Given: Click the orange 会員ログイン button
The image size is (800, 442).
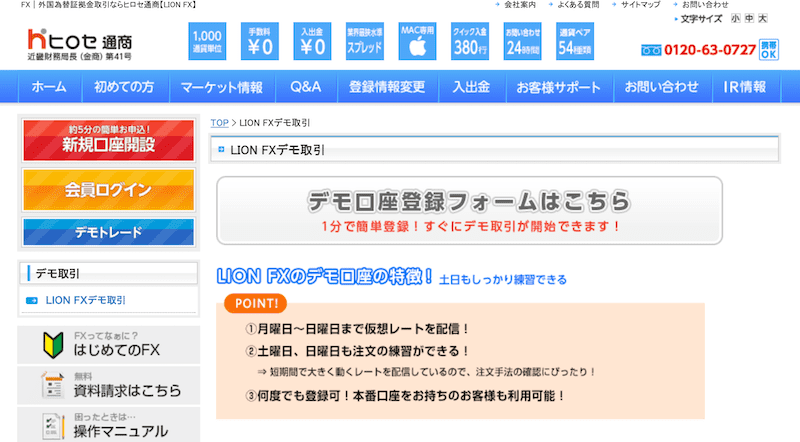Looking at the screenshot, I should click(x=108, y=189).
